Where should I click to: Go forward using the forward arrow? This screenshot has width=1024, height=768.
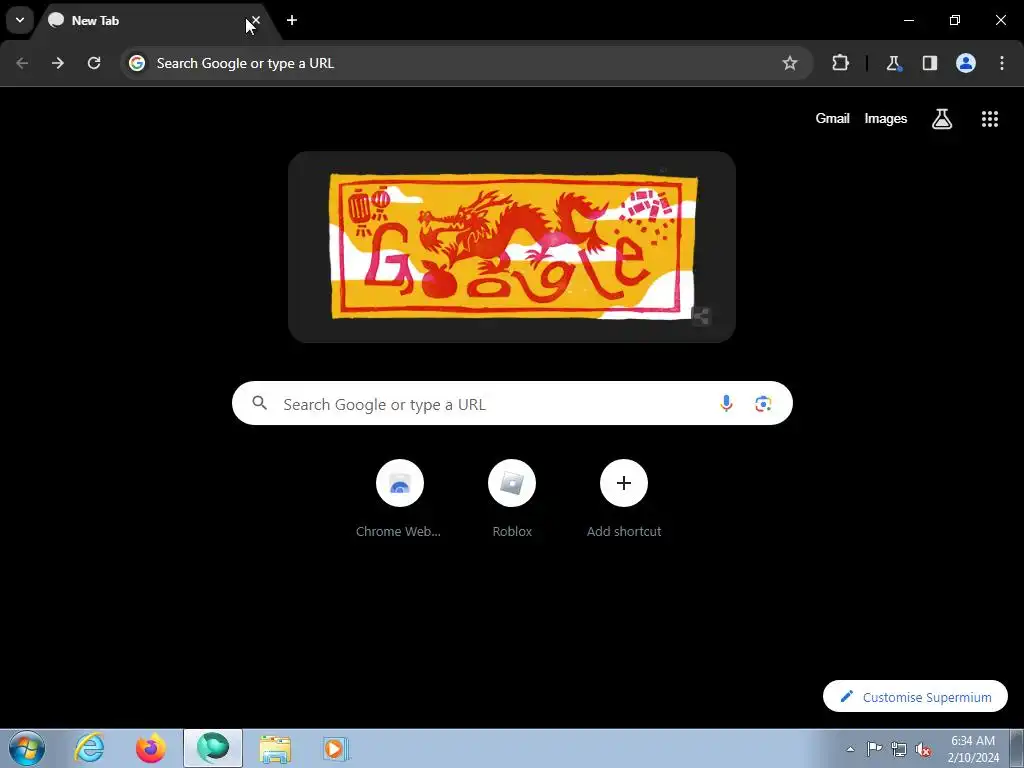point(58,63)
